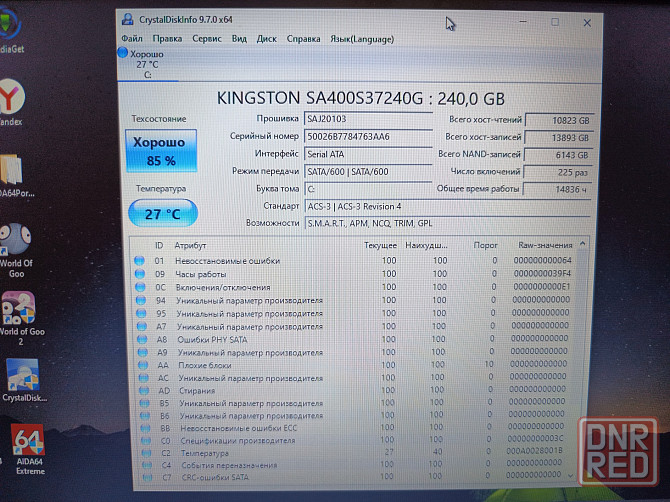The image size is (670, 502).
Task: Click the status icon of attribute A8
Action: (x=142, y=339)
